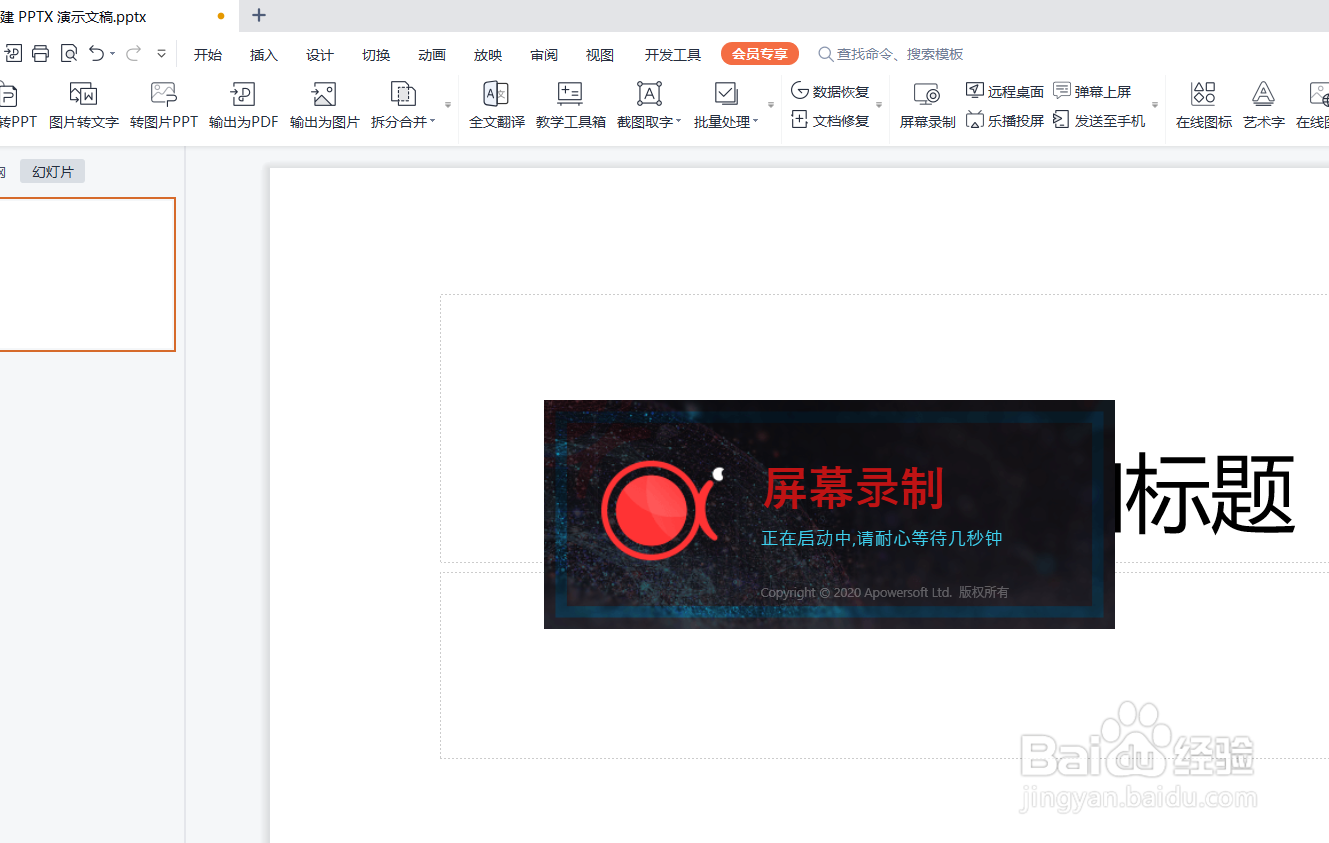This screenshot has width=1329, height=843.
Task: Select the 会员专享 tab
Action: coord(760,54)
